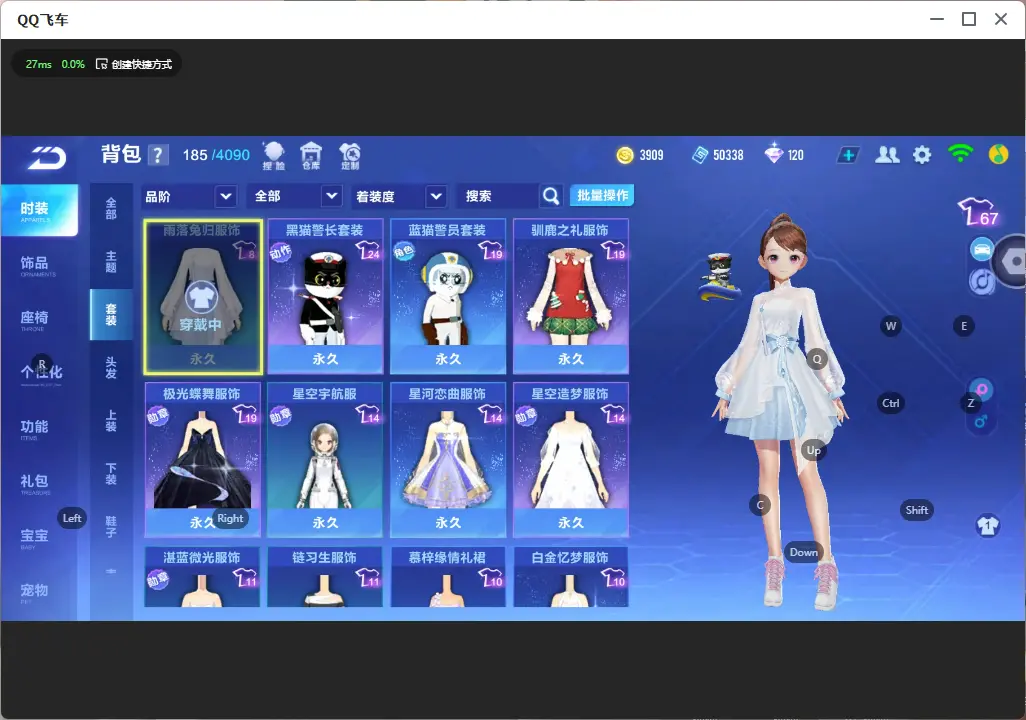
Task: Select the 宠物 category tab
Action: point(35,591)
